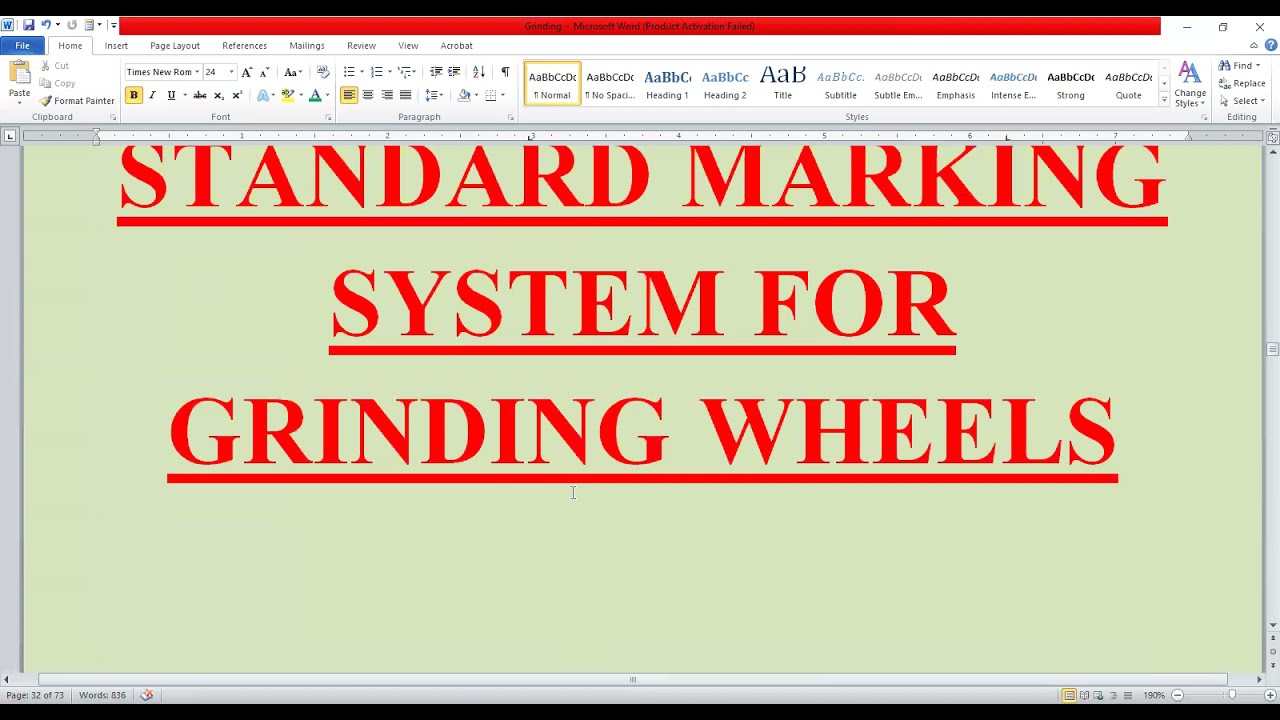The width and height of the screenshot is (1280, 720).
Task: Toggle Show/Hide paragraph marks
Action: [505, 72]
